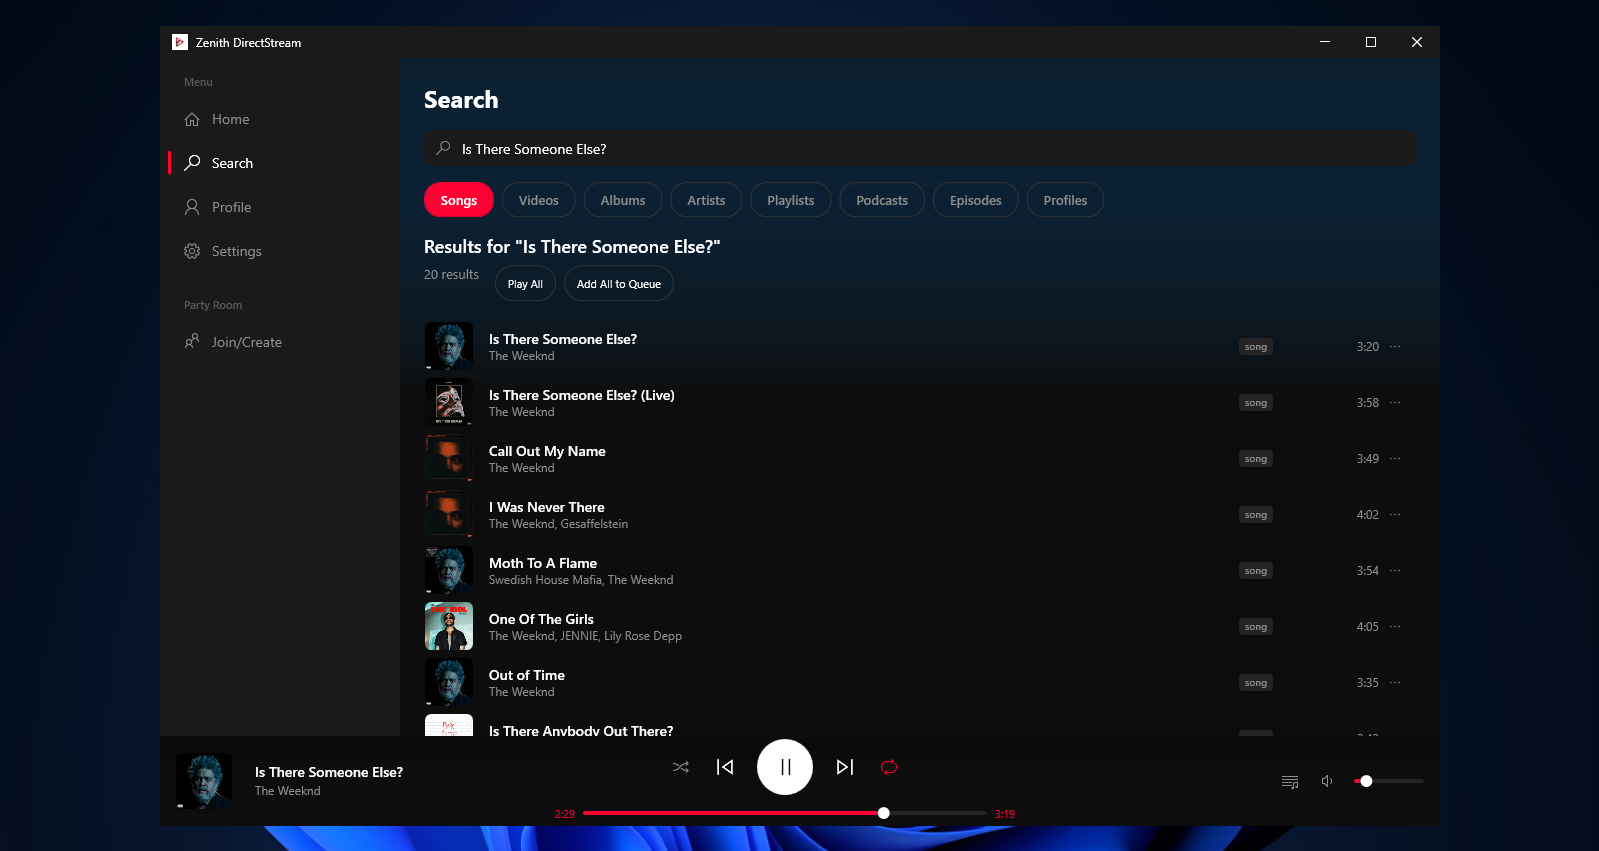The width and height of the screenshot is (1599, 851).
Task: Select the Is There Anybody Out There? row
Action: pos(919,726)
